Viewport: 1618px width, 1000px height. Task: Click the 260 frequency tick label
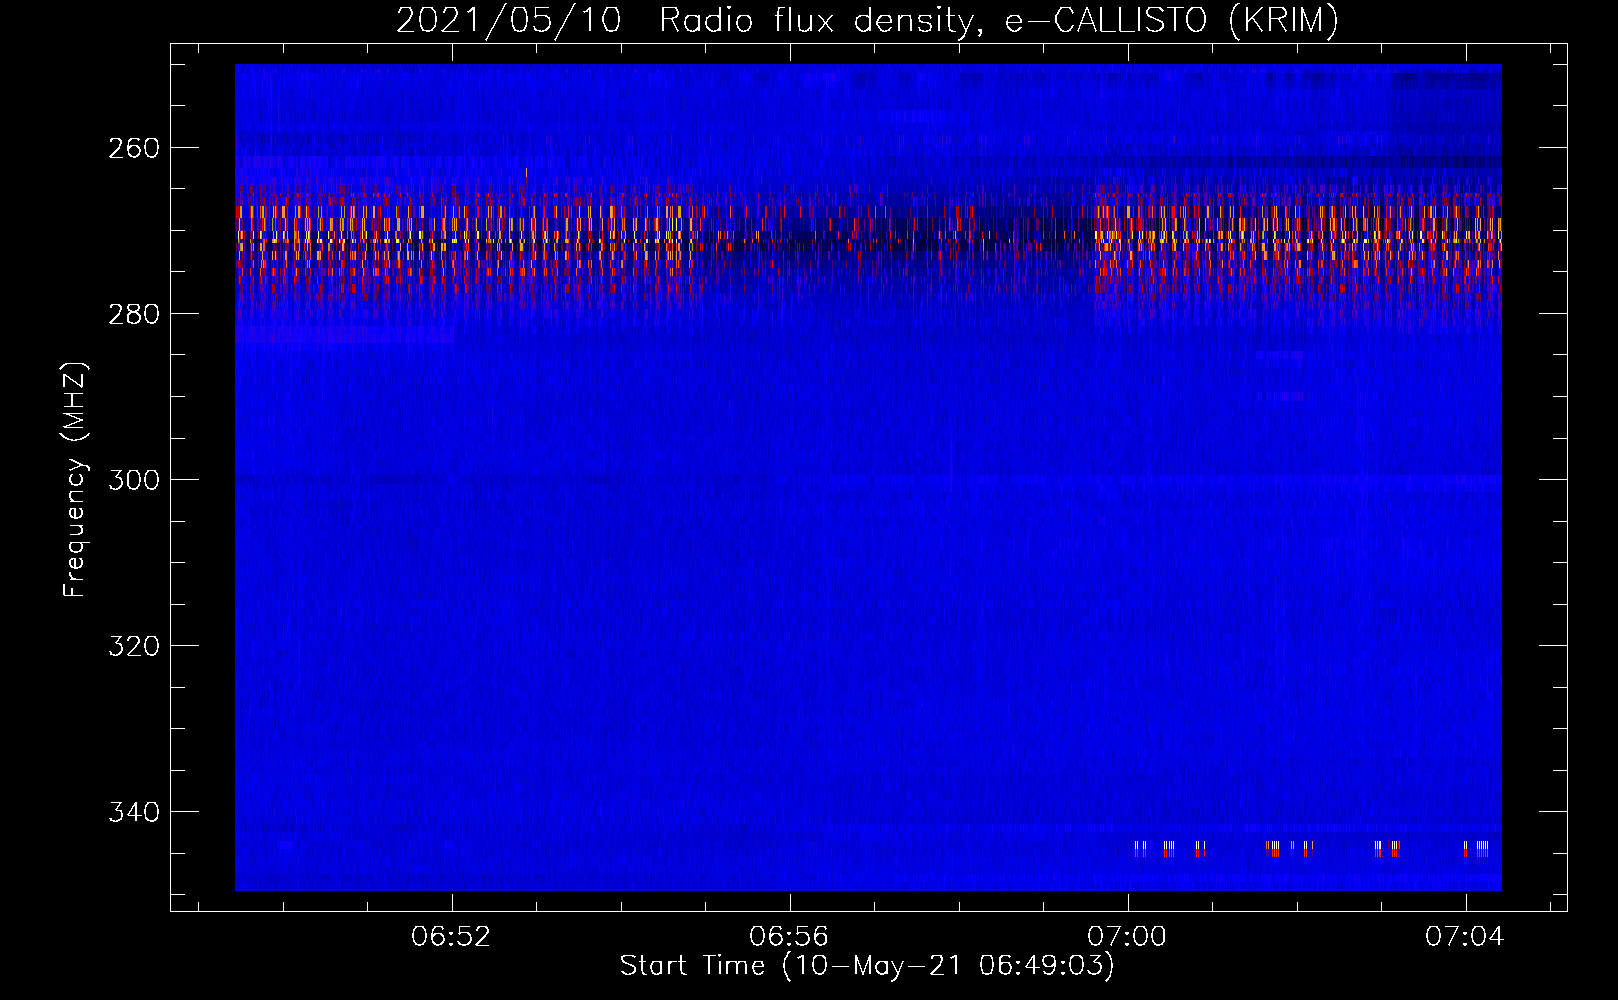(x=134, y=148)
